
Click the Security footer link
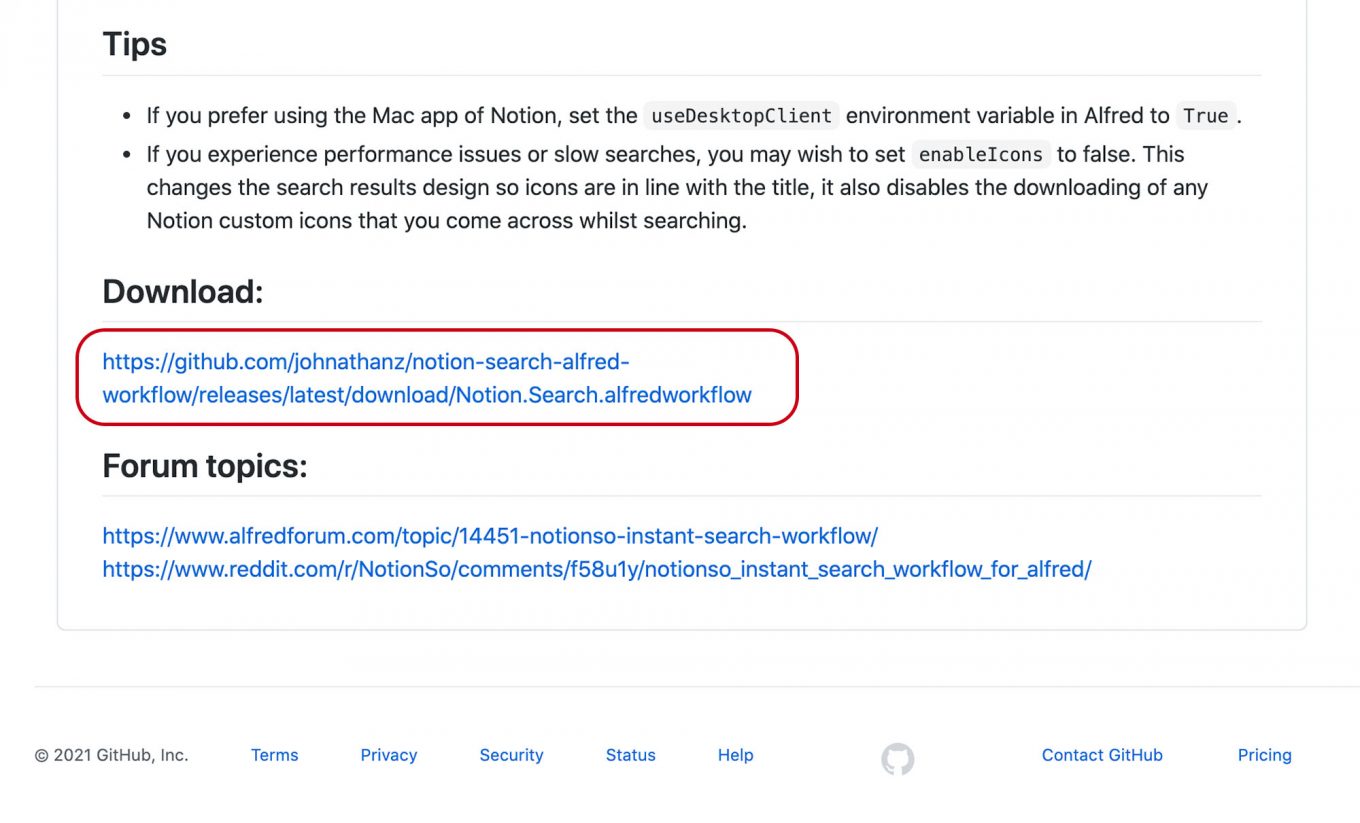coord(511,755)
